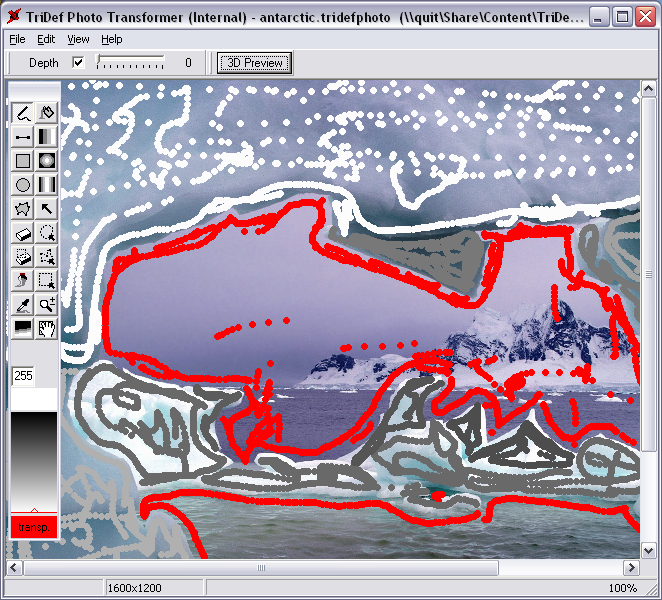Select the filled rectangle tool
This screenshot has height=600, width=662.
click(22, 161)
